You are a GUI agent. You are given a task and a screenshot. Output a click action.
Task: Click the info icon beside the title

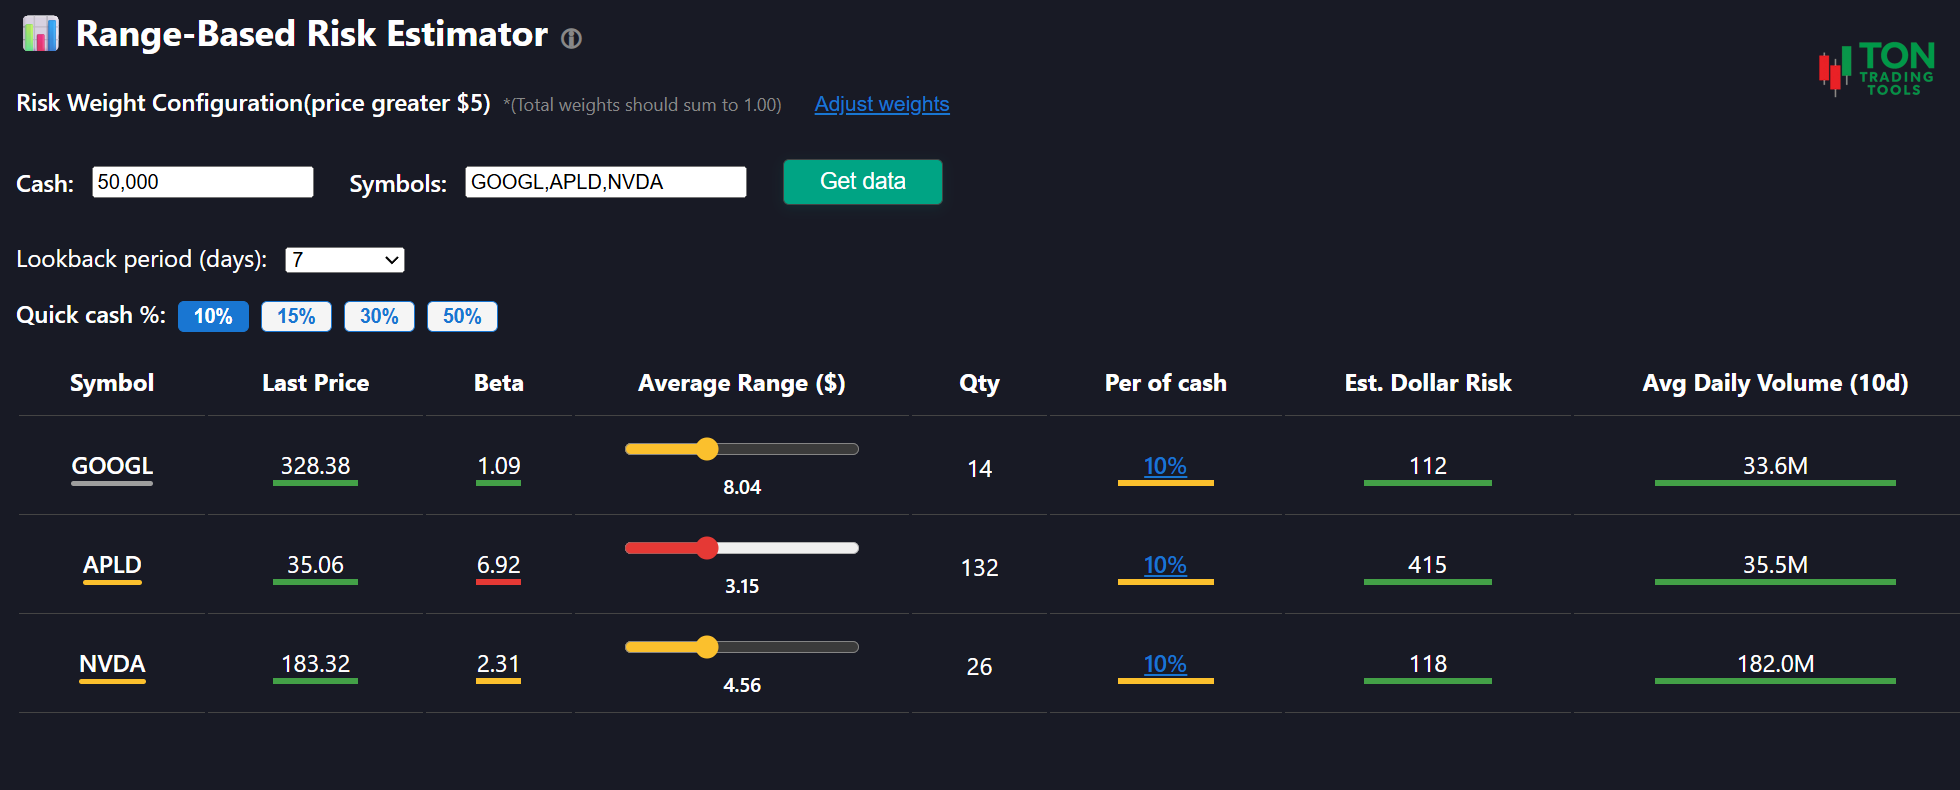[571, 39]
